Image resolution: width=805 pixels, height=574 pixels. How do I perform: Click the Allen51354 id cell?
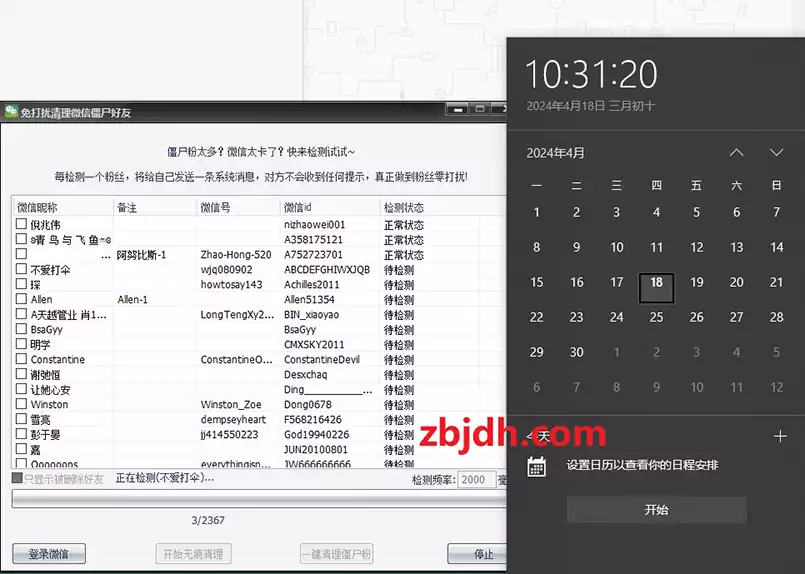[309, 299]
